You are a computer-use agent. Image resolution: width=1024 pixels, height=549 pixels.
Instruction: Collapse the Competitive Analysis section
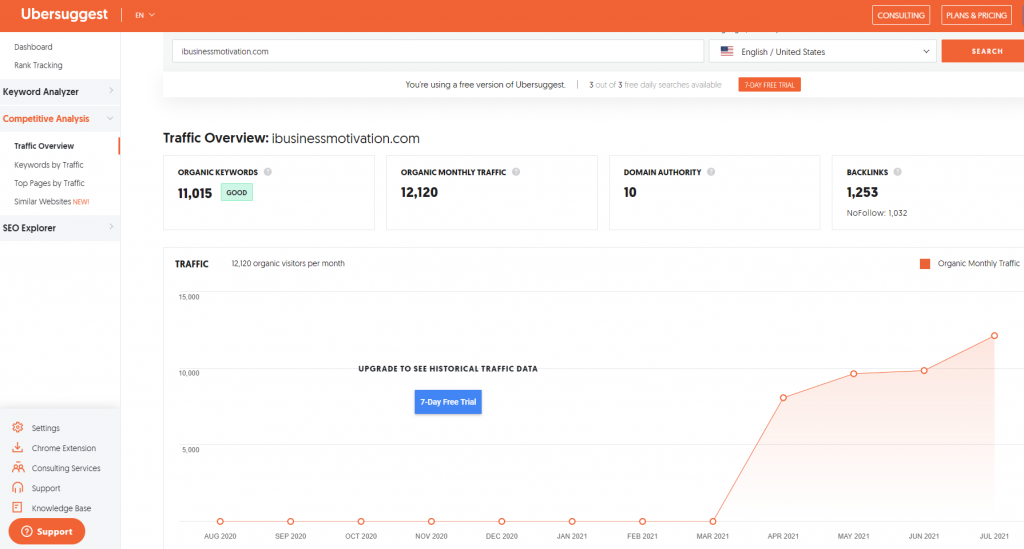tap(59, 119)
